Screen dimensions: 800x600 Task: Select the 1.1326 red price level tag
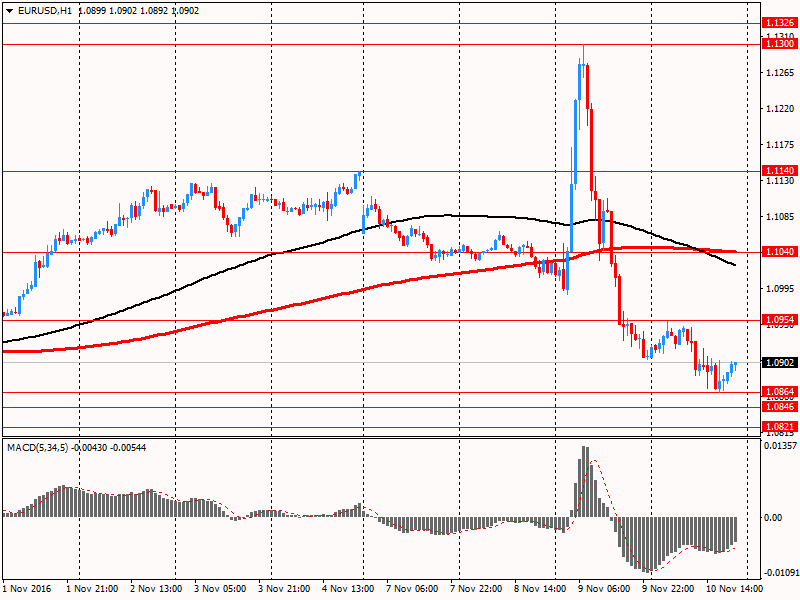coord(778,23)
